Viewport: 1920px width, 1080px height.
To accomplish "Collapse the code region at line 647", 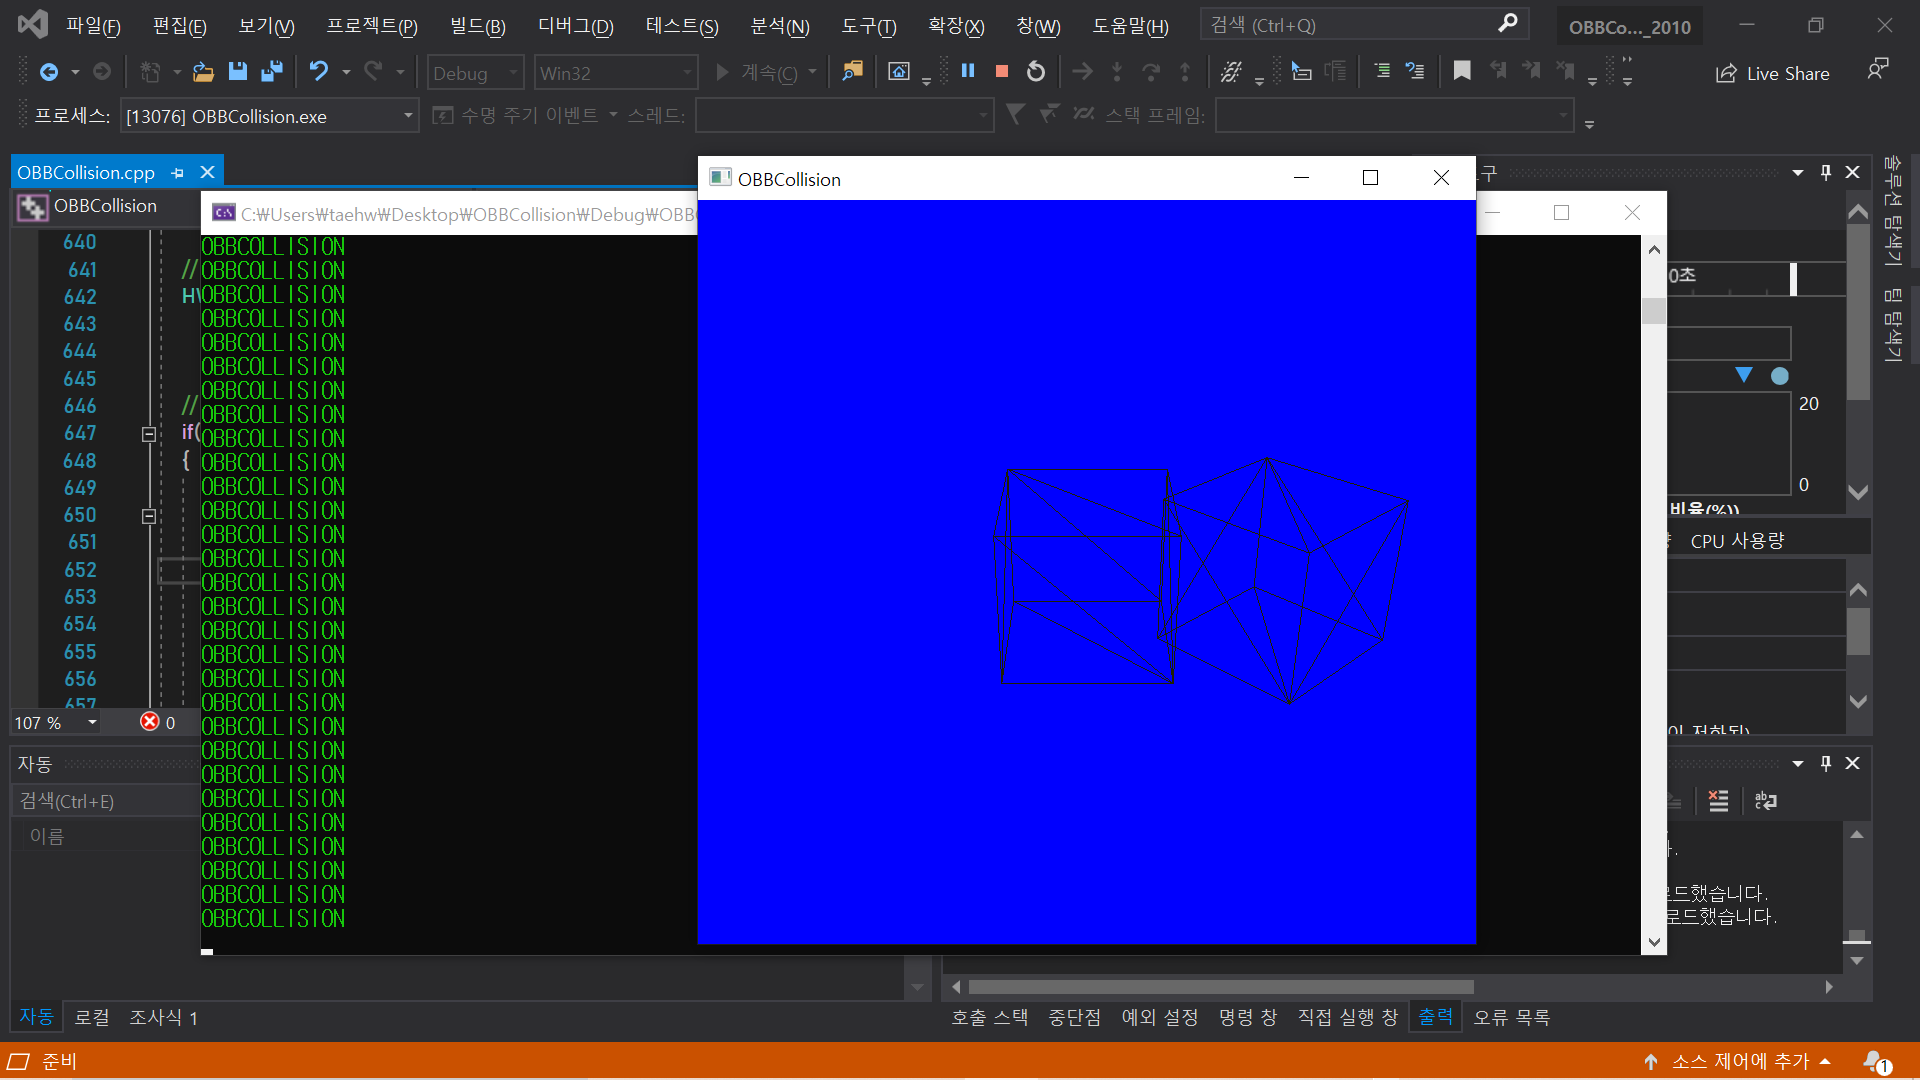I will click(148, 434).
